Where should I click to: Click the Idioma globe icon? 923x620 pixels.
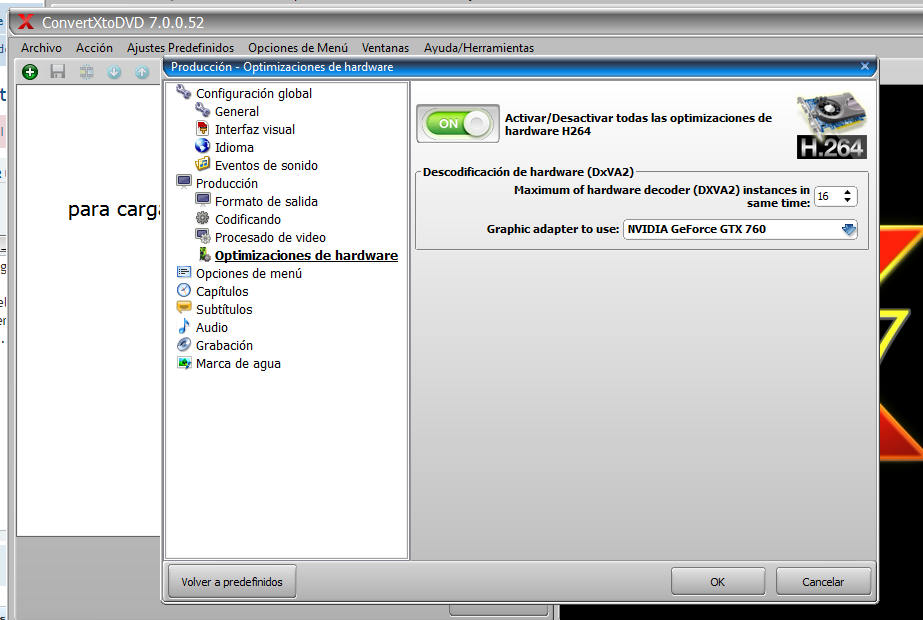202,146
